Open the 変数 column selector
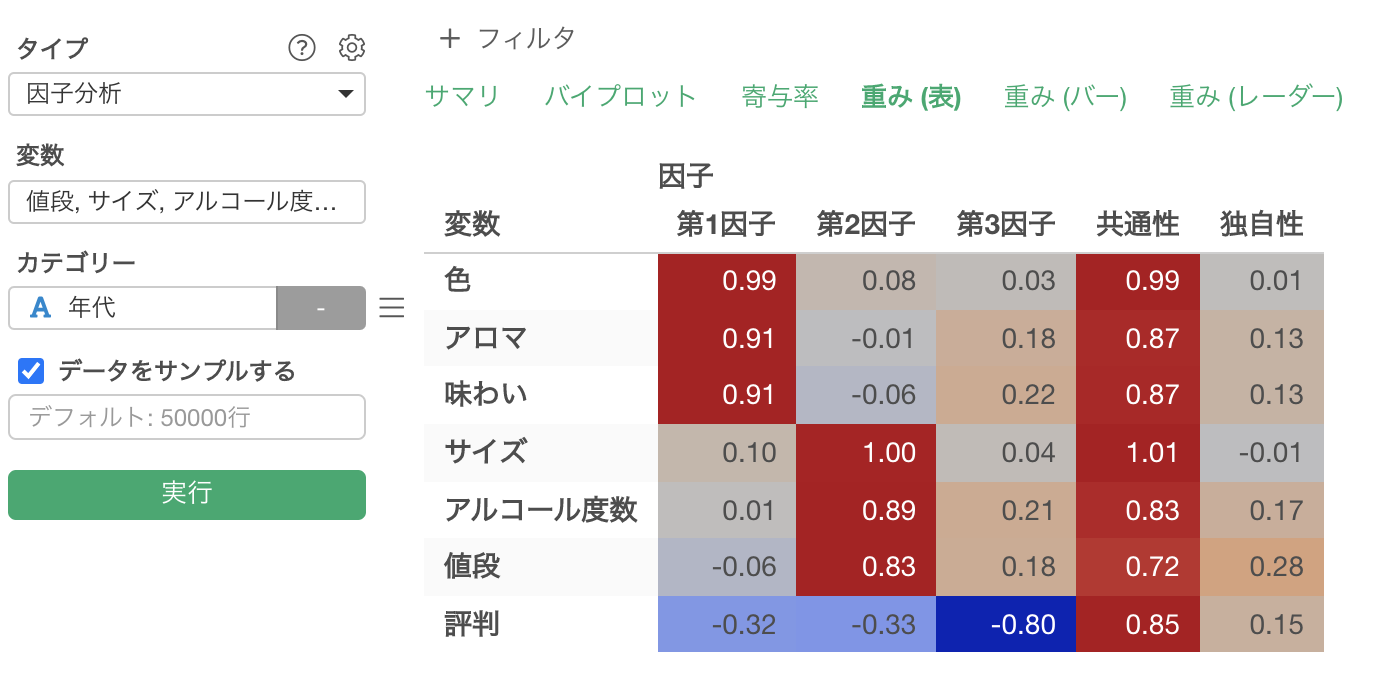The height and width of the screenshot is (692, 1374). [187, 202]
